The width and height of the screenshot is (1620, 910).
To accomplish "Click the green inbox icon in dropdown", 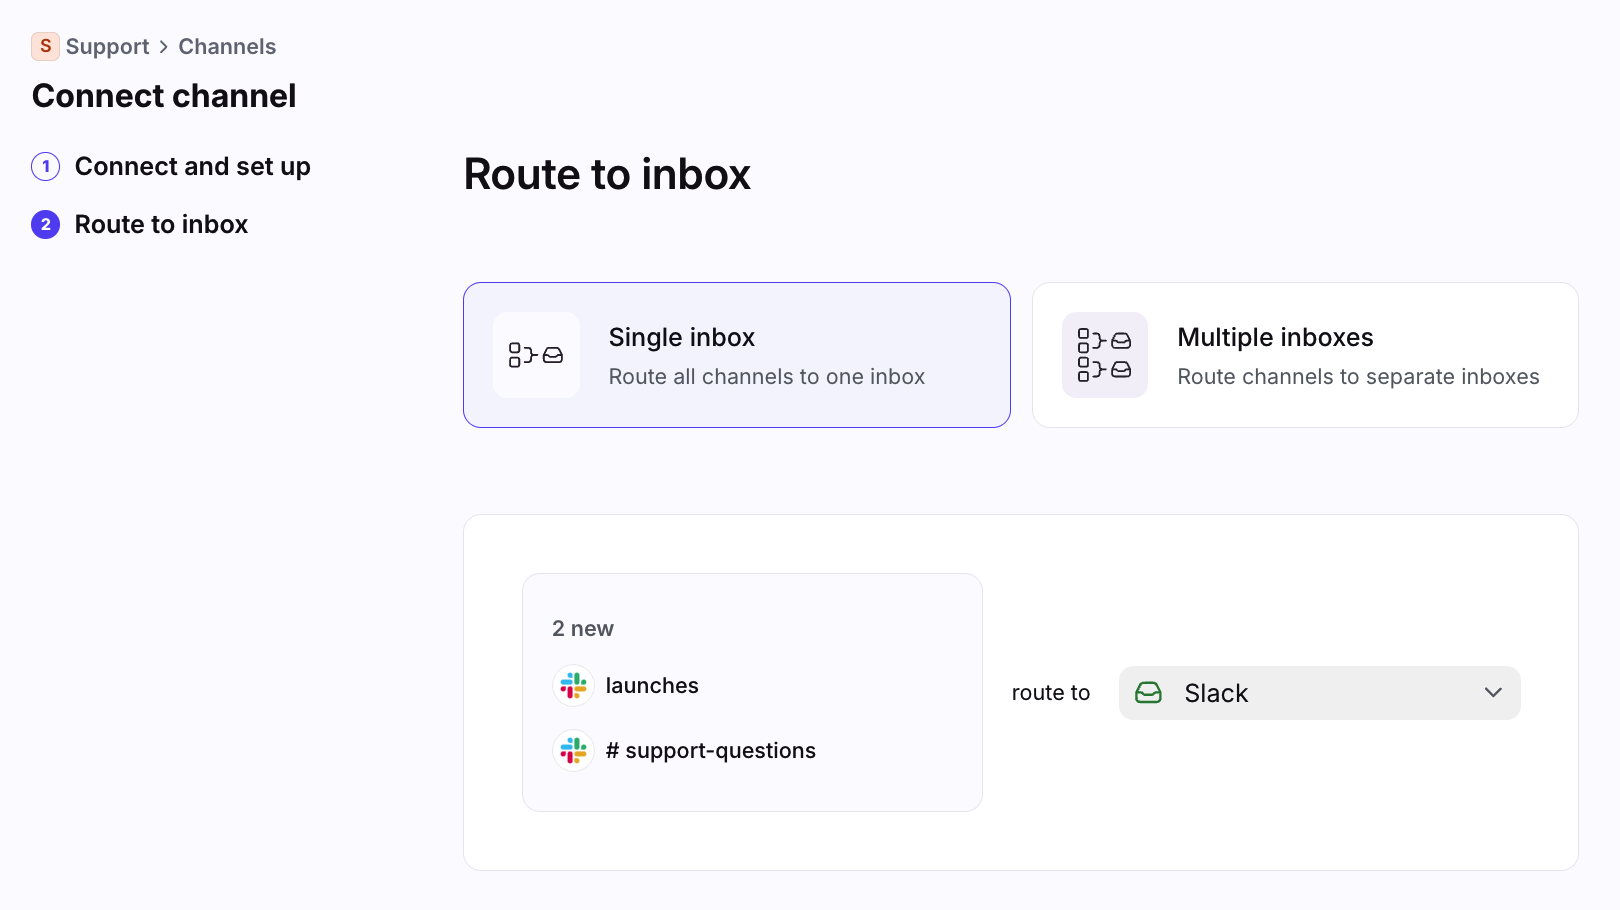I will point(1149,693).
